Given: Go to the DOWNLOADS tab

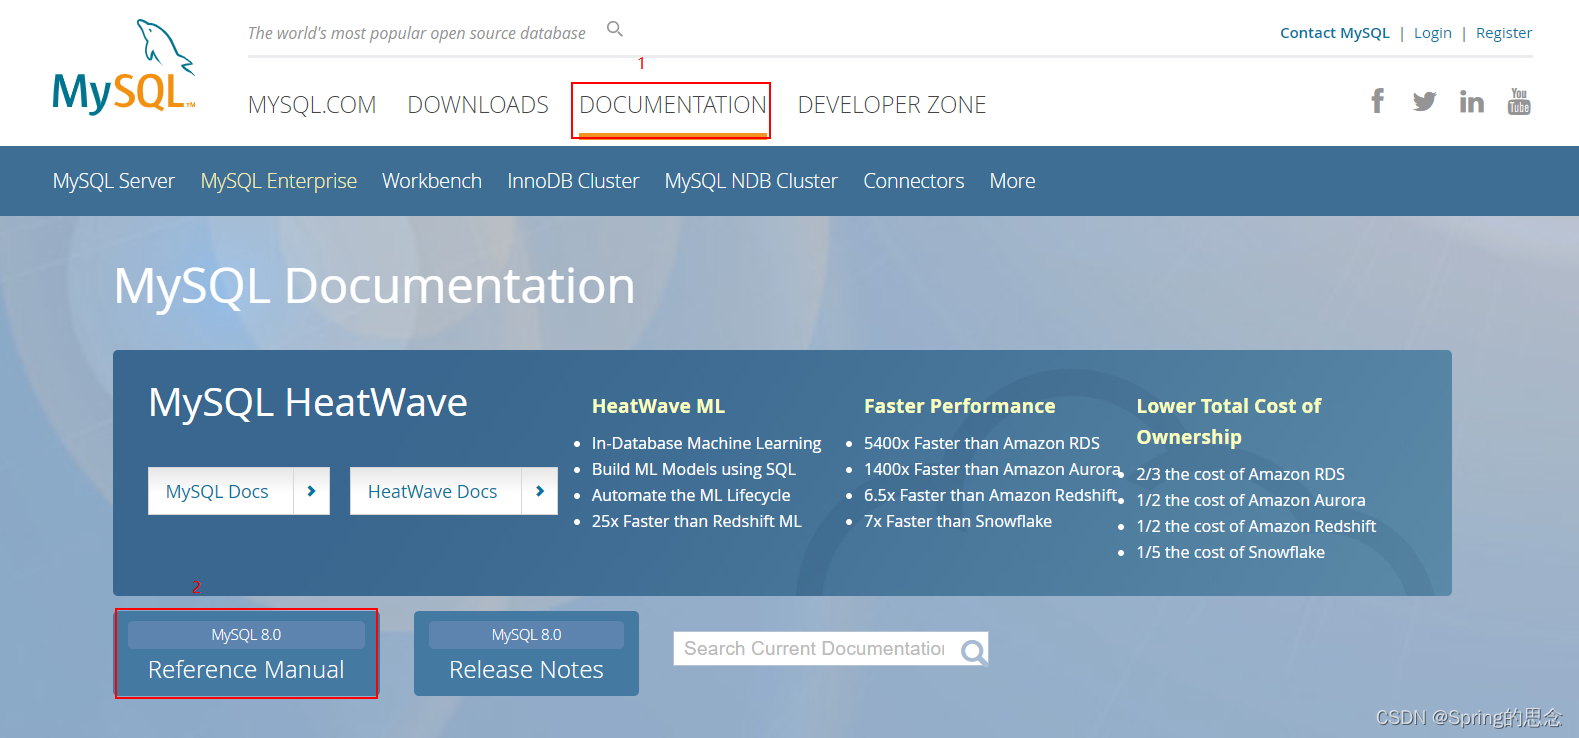Looking at the screenshot, I should (x=478, y=105).
